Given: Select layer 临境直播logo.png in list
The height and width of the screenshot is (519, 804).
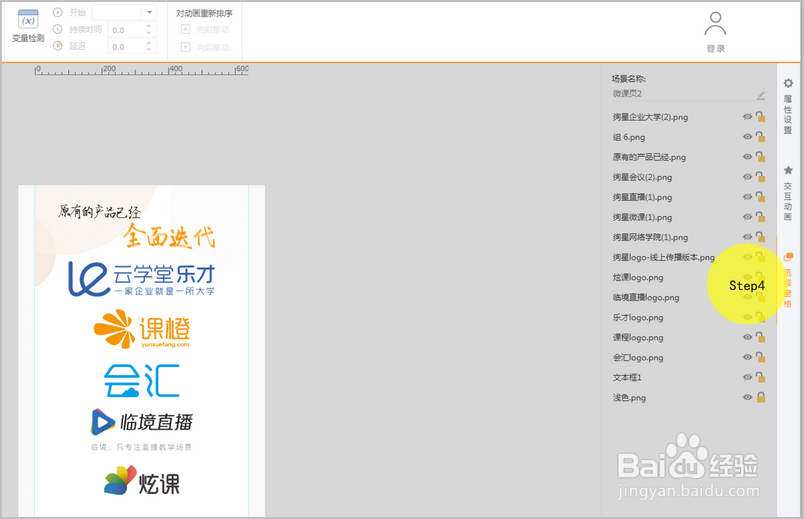Looking at the screenshot, I should [646, 297].
